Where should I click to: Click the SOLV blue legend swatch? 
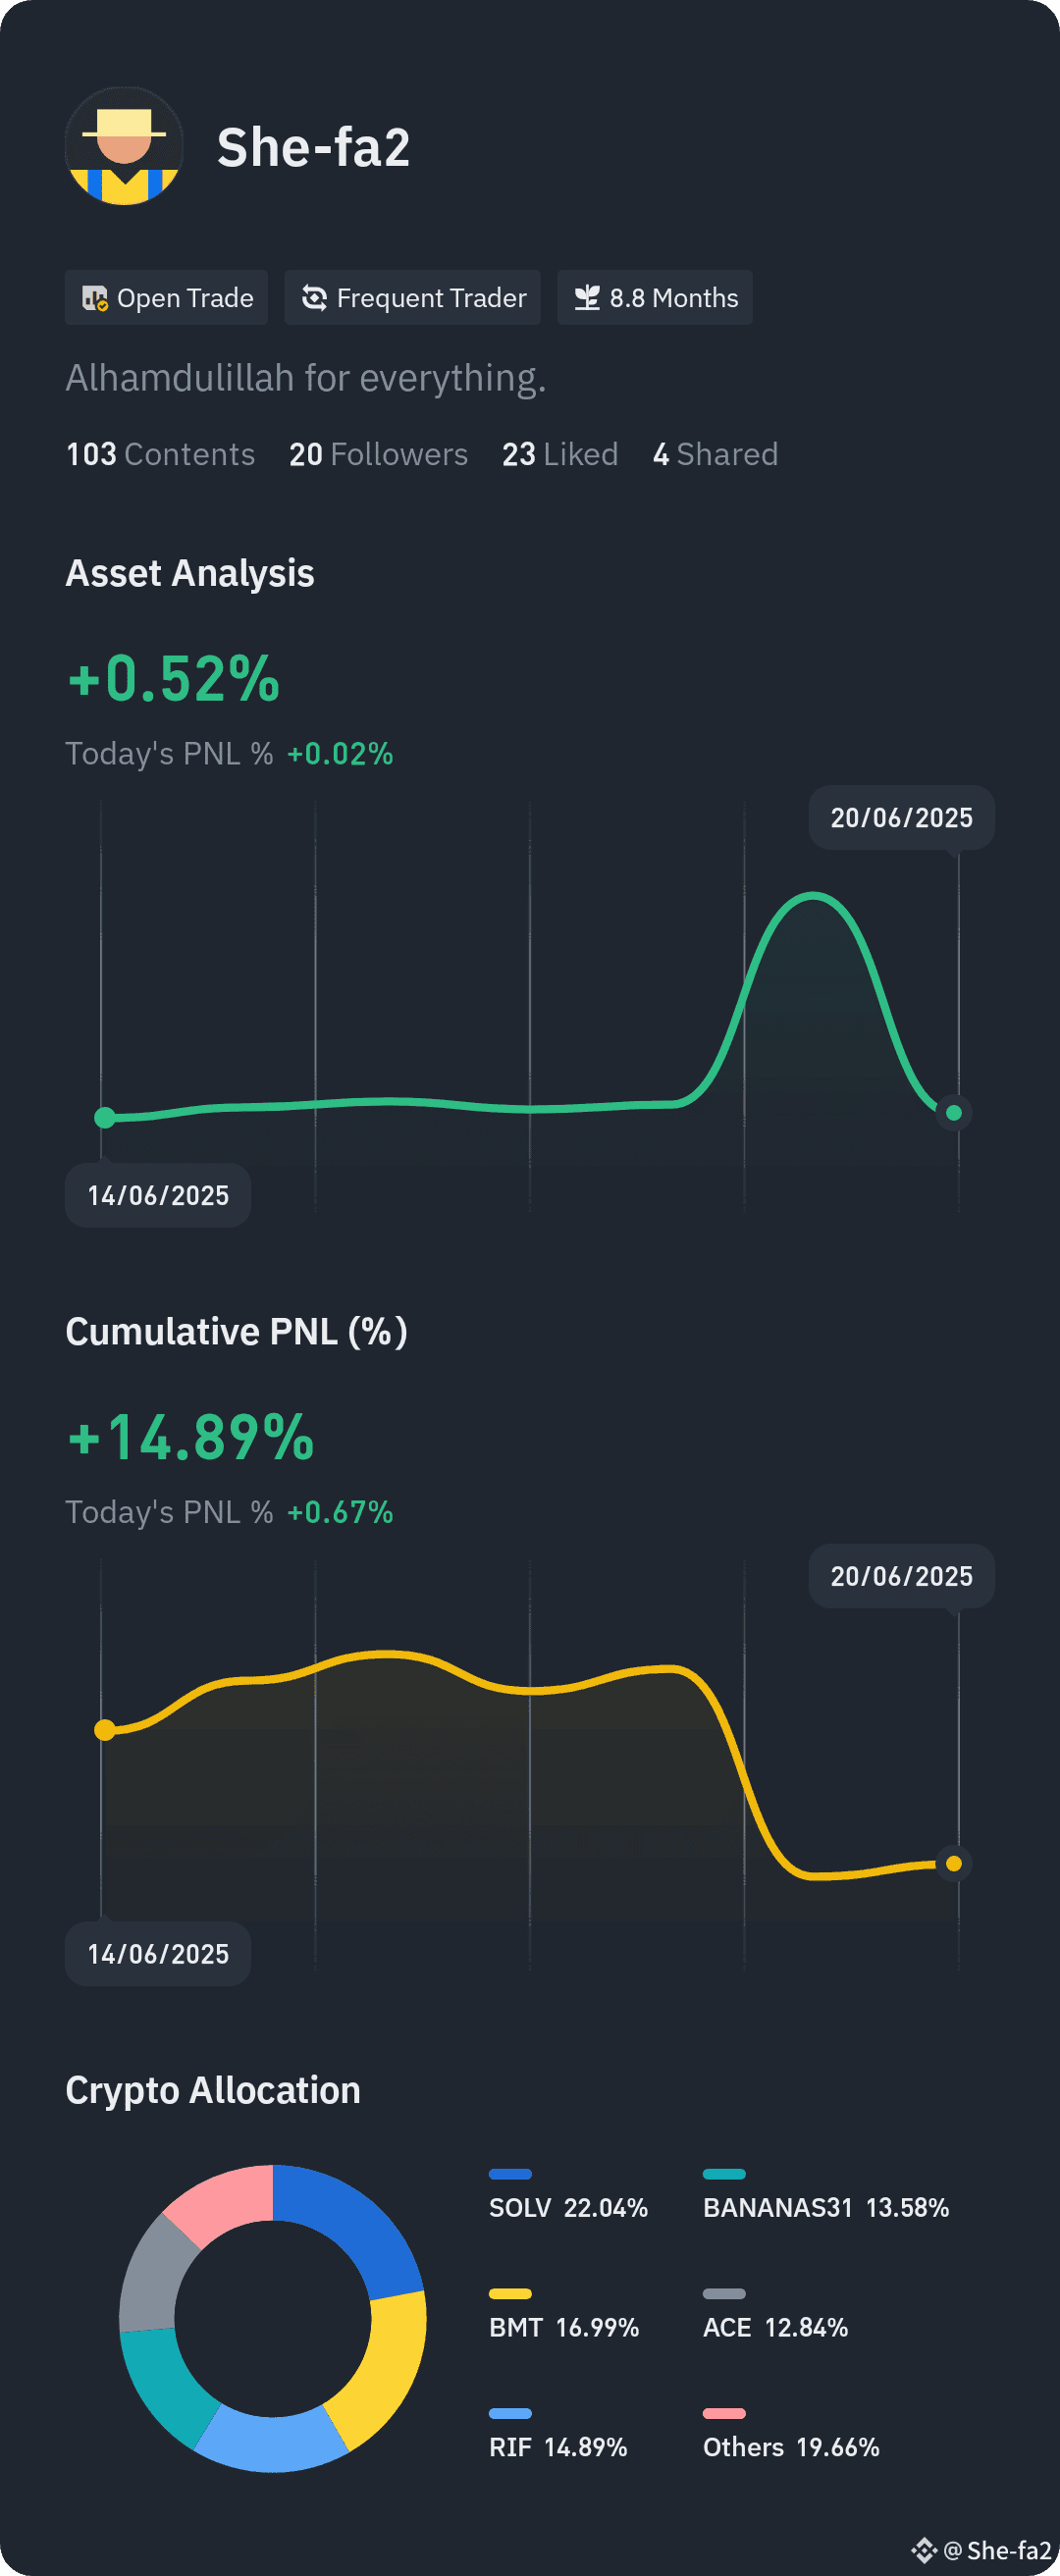tap(510, 2174)
